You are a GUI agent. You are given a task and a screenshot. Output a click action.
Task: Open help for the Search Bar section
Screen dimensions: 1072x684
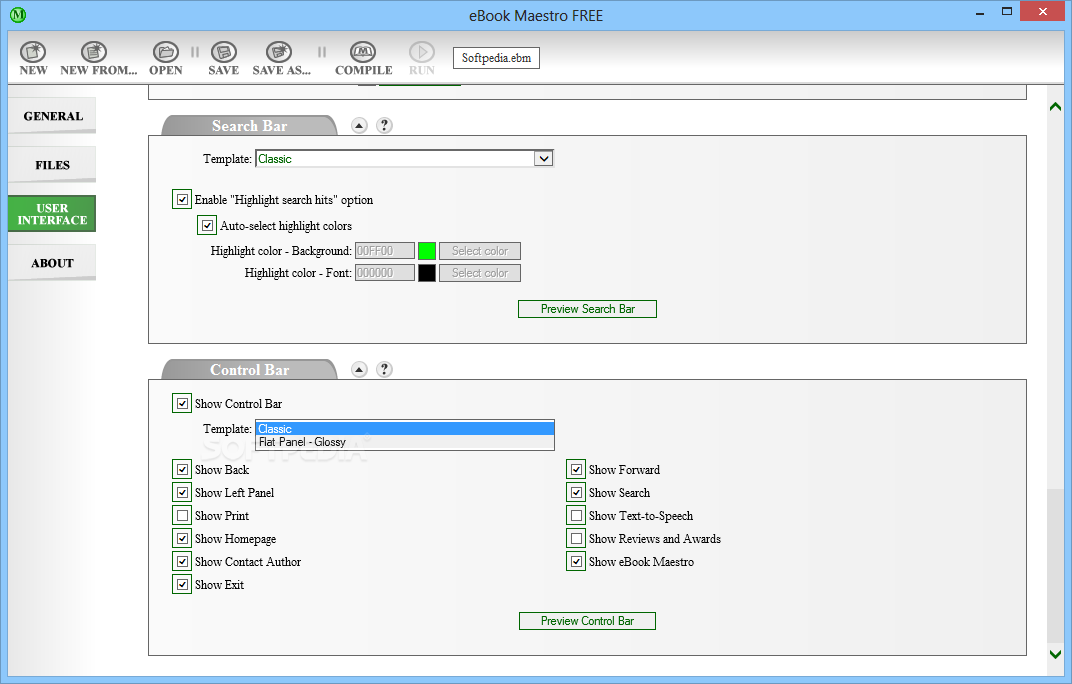(x=385, y=125)
